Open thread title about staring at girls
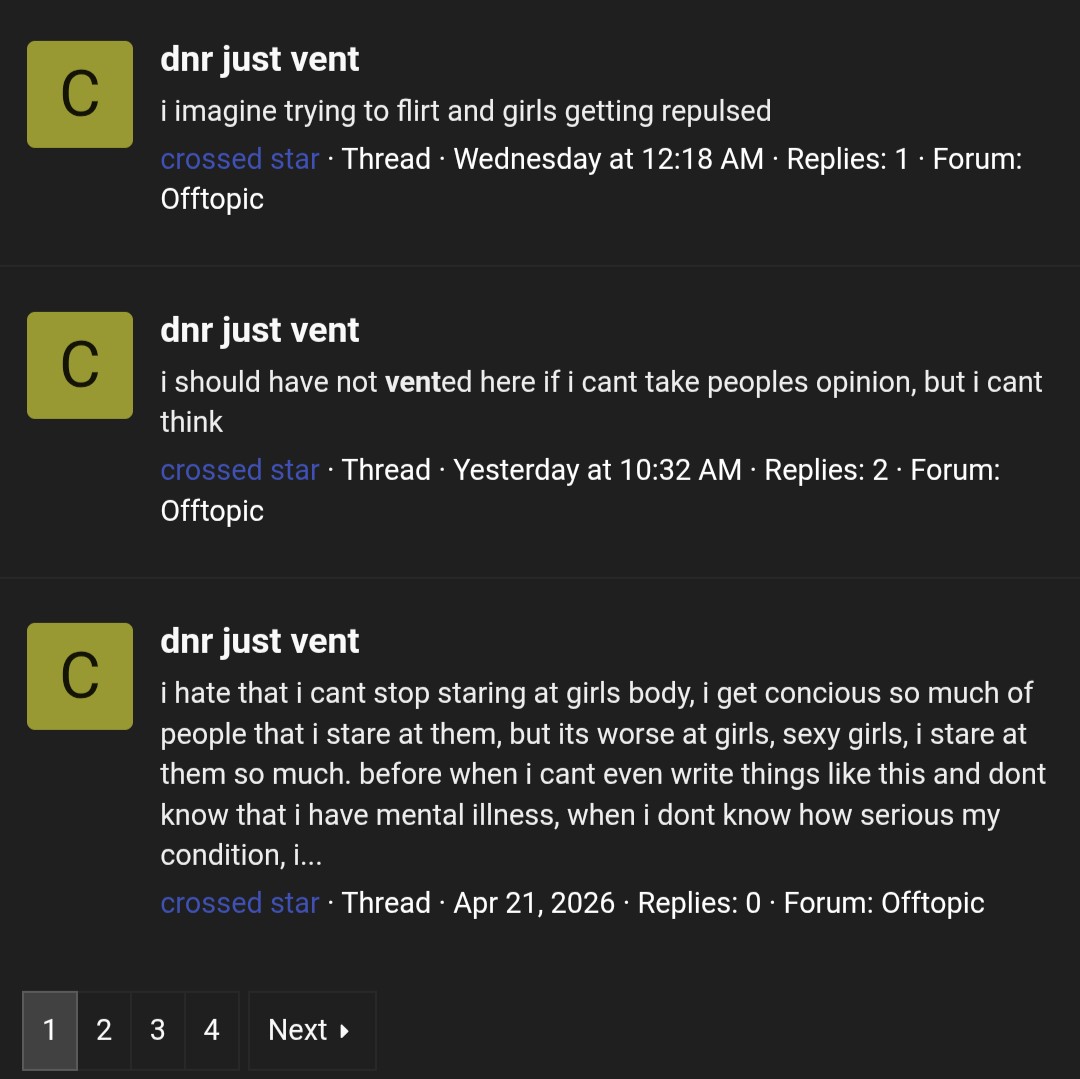 coord(260,641)
